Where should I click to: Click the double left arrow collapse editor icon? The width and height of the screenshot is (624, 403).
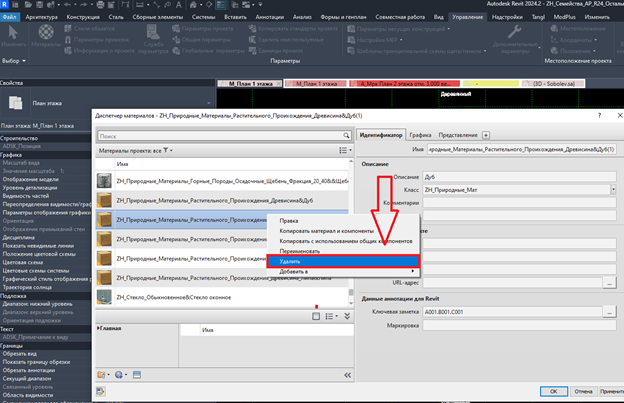[x=347, y=375]
